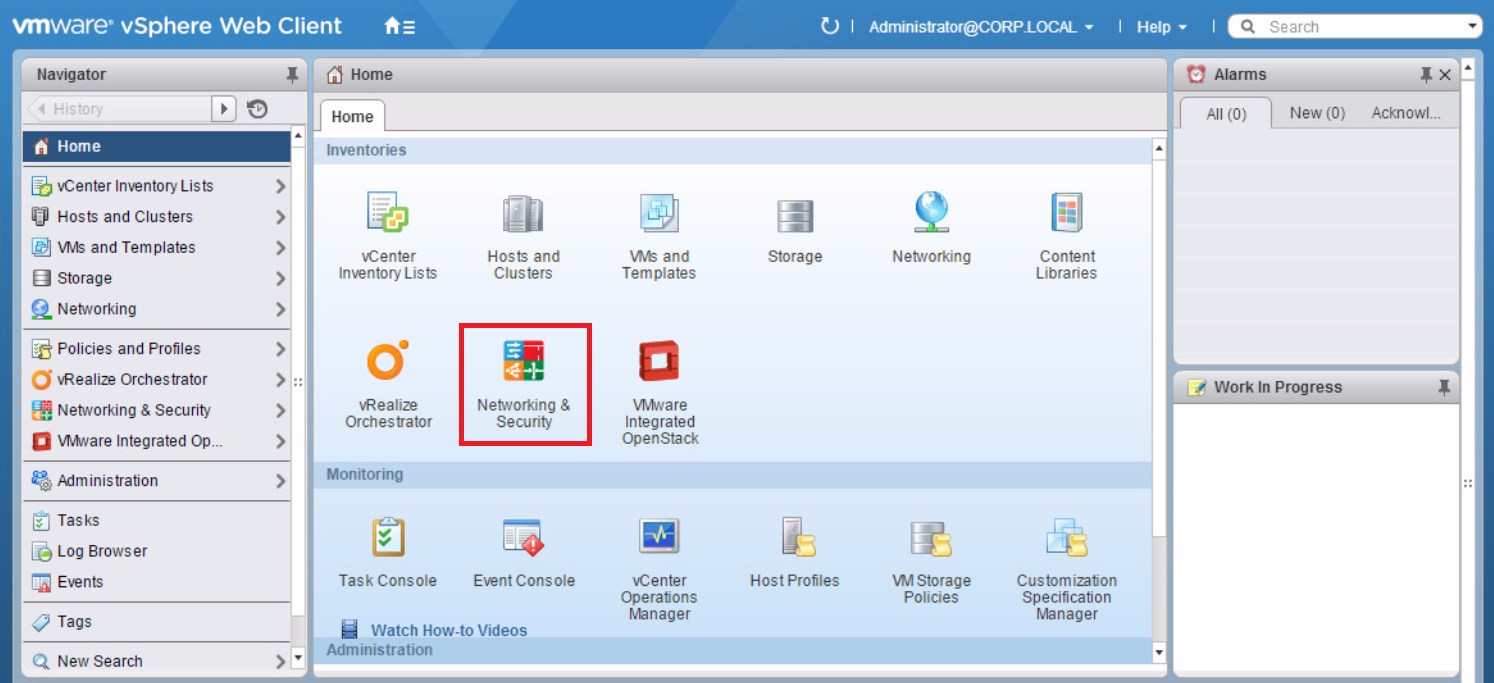This screenshot has height=683, width=1494.
Task: Click Watch How-to Videos link
Action: click(449, 630)
